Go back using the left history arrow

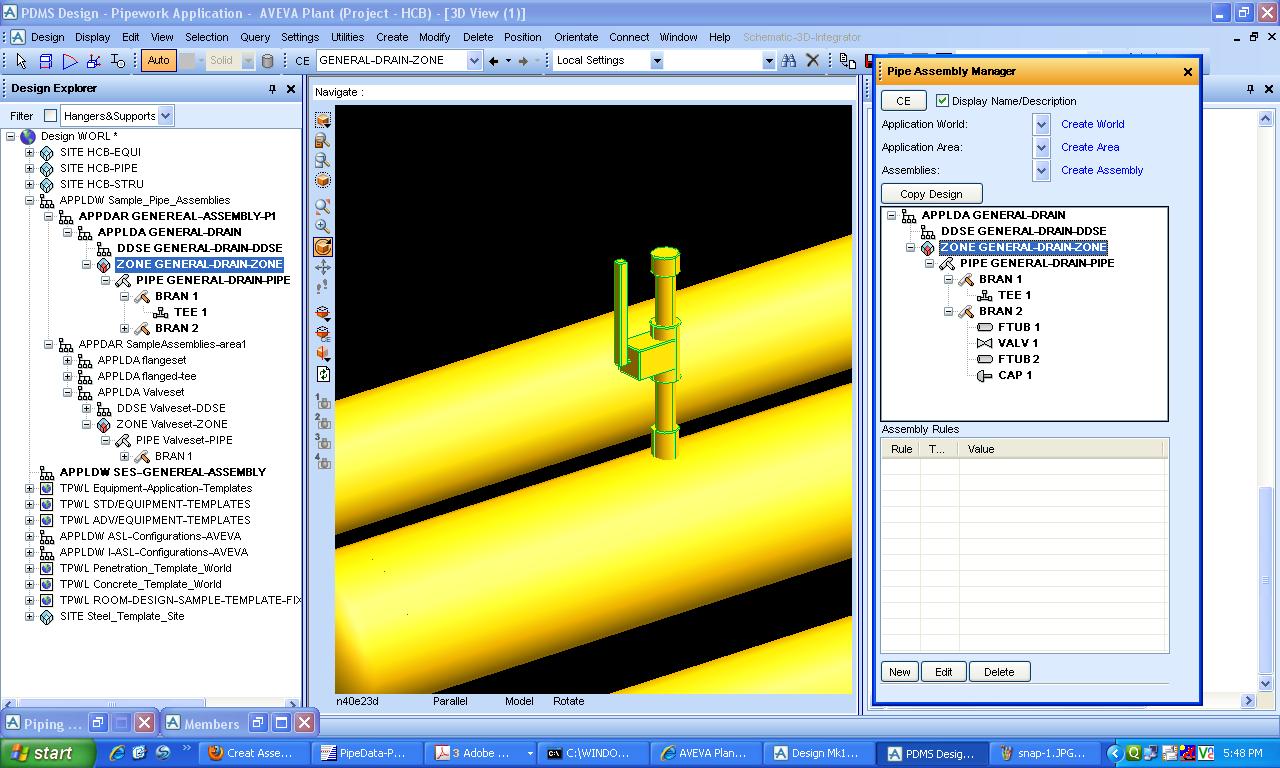[x=493, y=61]
